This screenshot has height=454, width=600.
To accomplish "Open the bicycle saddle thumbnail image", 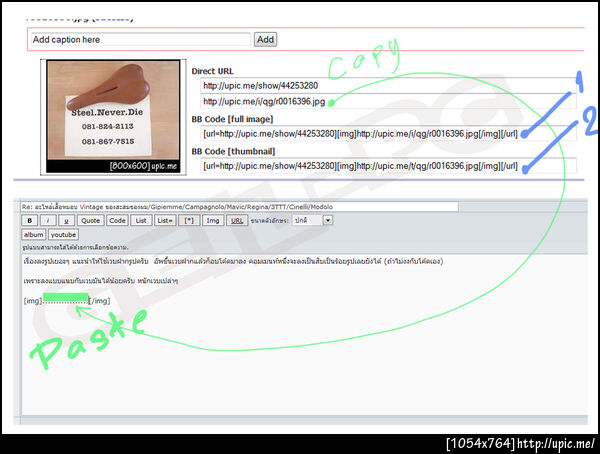I will point(113,117).
